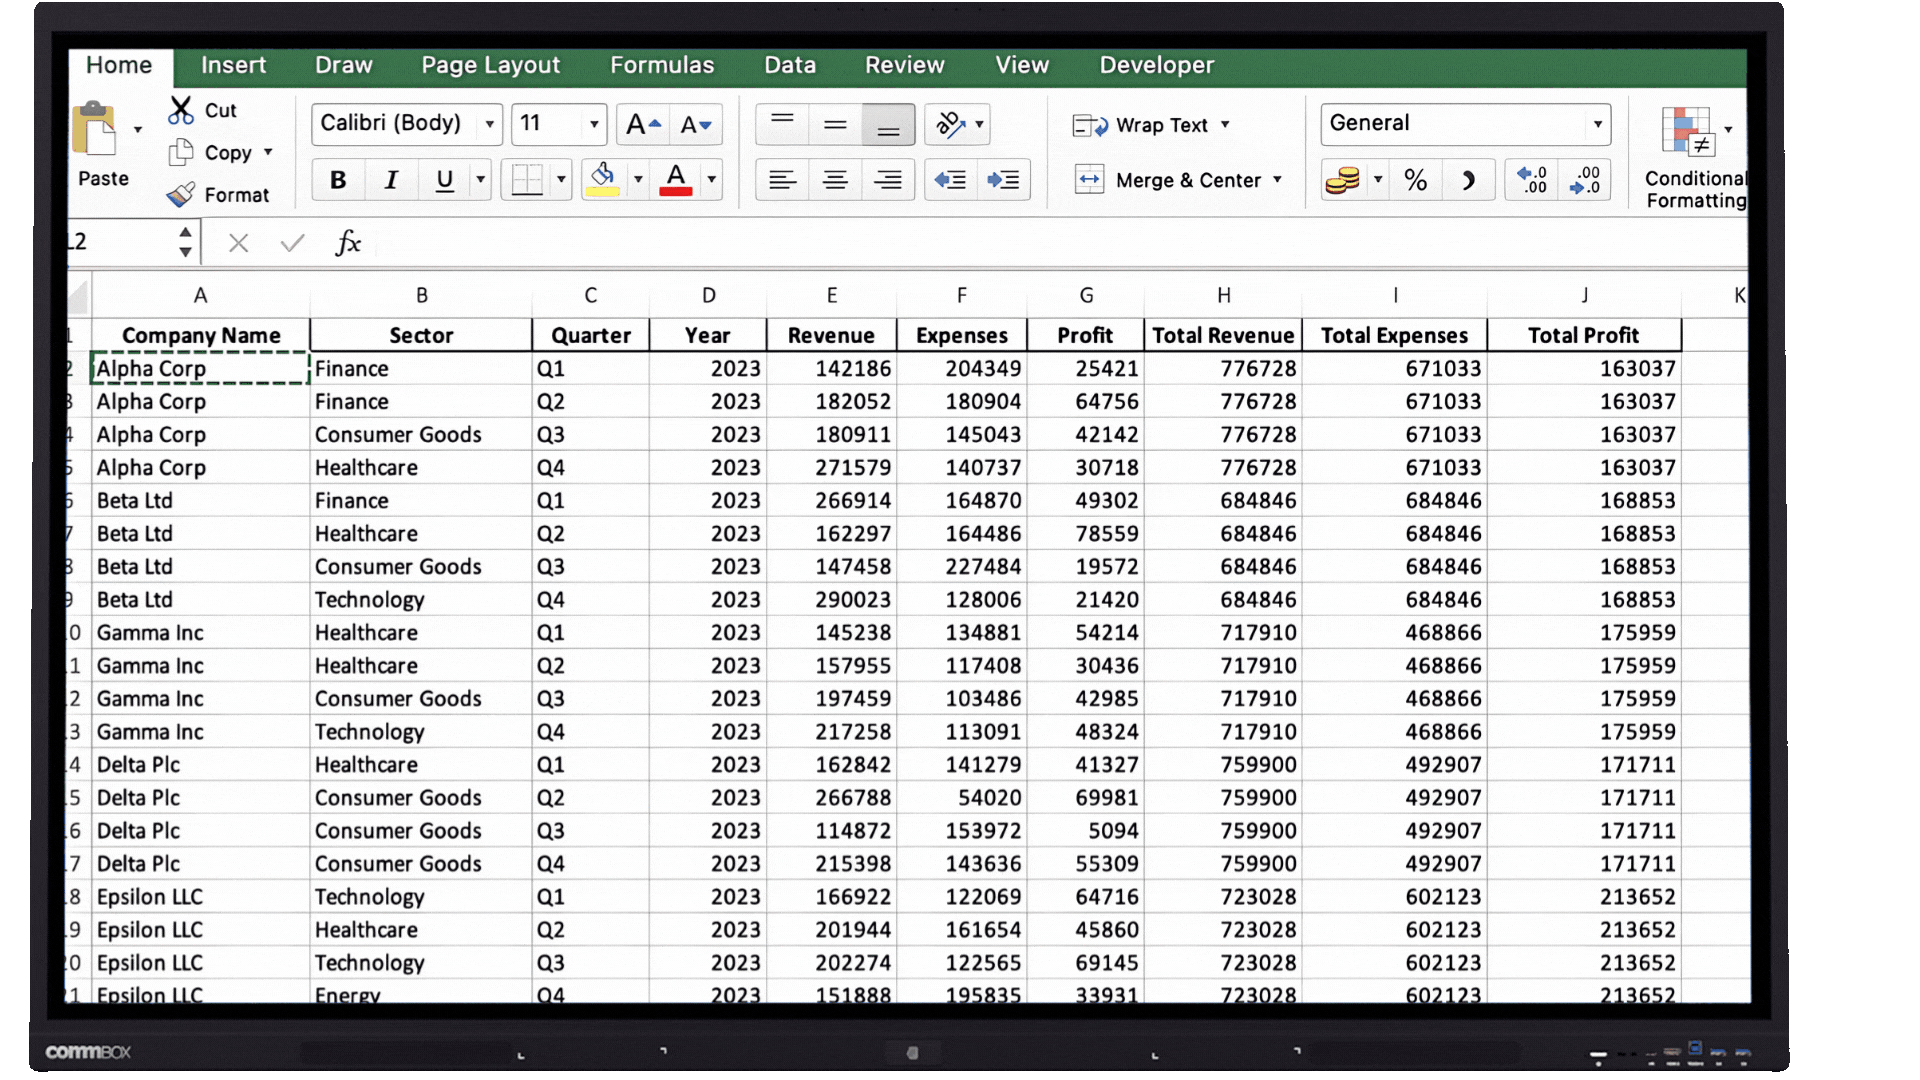The image size is (1920, 1080).
Task: Toggle Italic formatting
Action: click(x=391, y=180)
